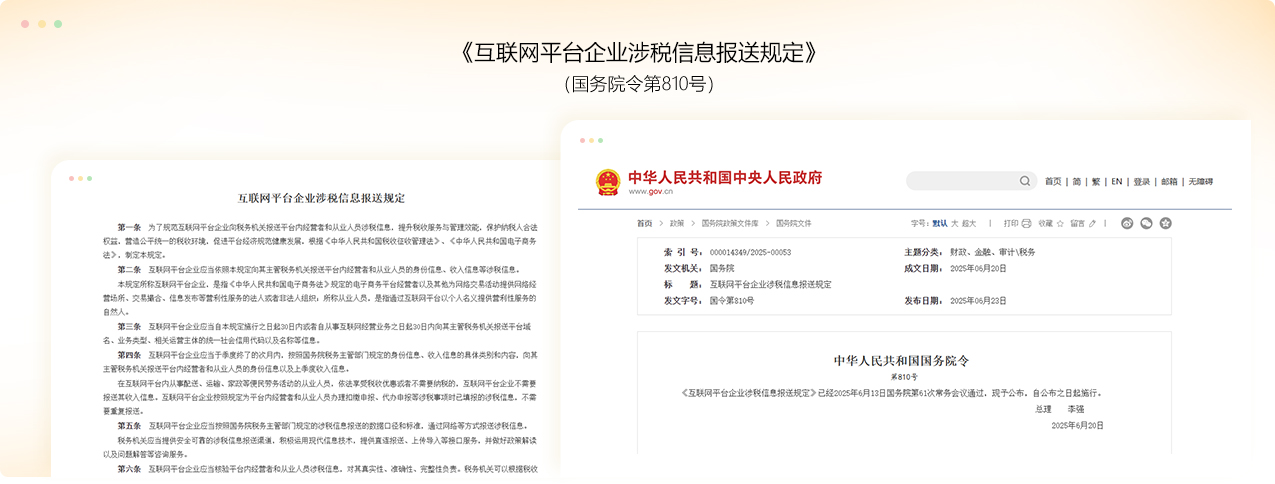Open 首页 in top navigation

pos(1053,182)
